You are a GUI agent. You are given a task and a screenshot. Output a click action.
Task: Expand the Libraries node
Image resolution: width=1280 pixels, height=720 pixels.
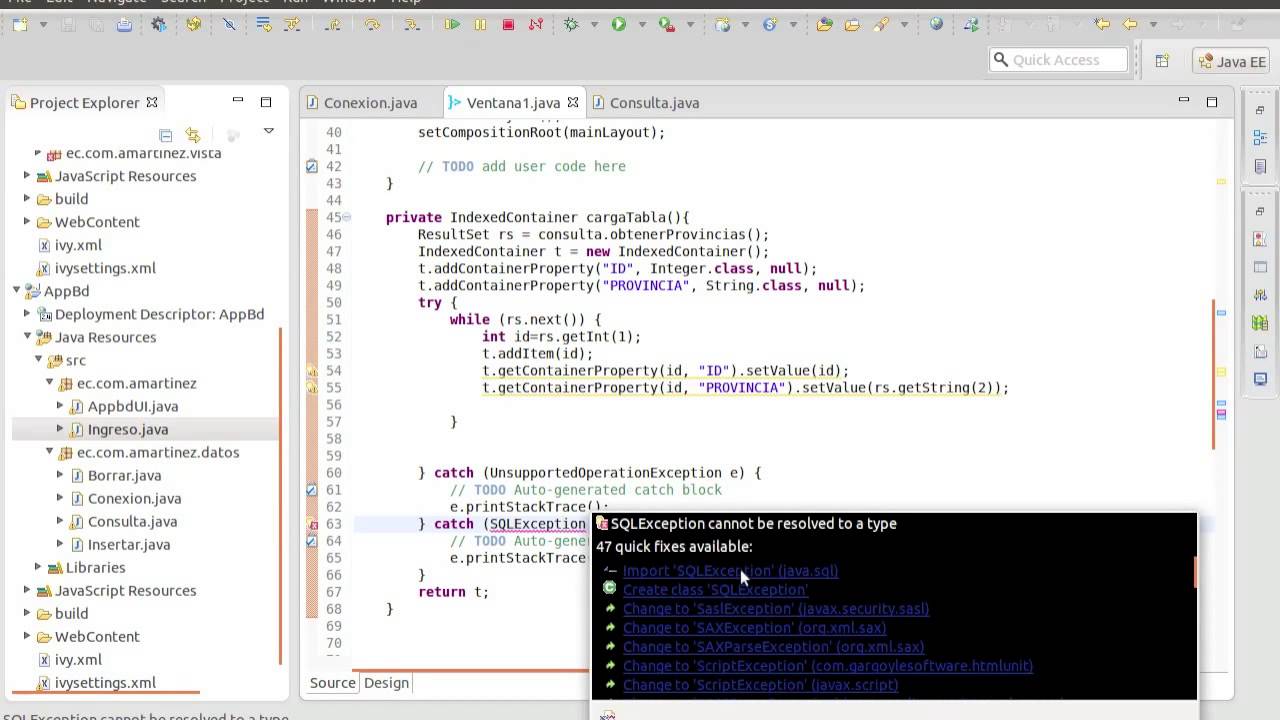tap(39, 567)
